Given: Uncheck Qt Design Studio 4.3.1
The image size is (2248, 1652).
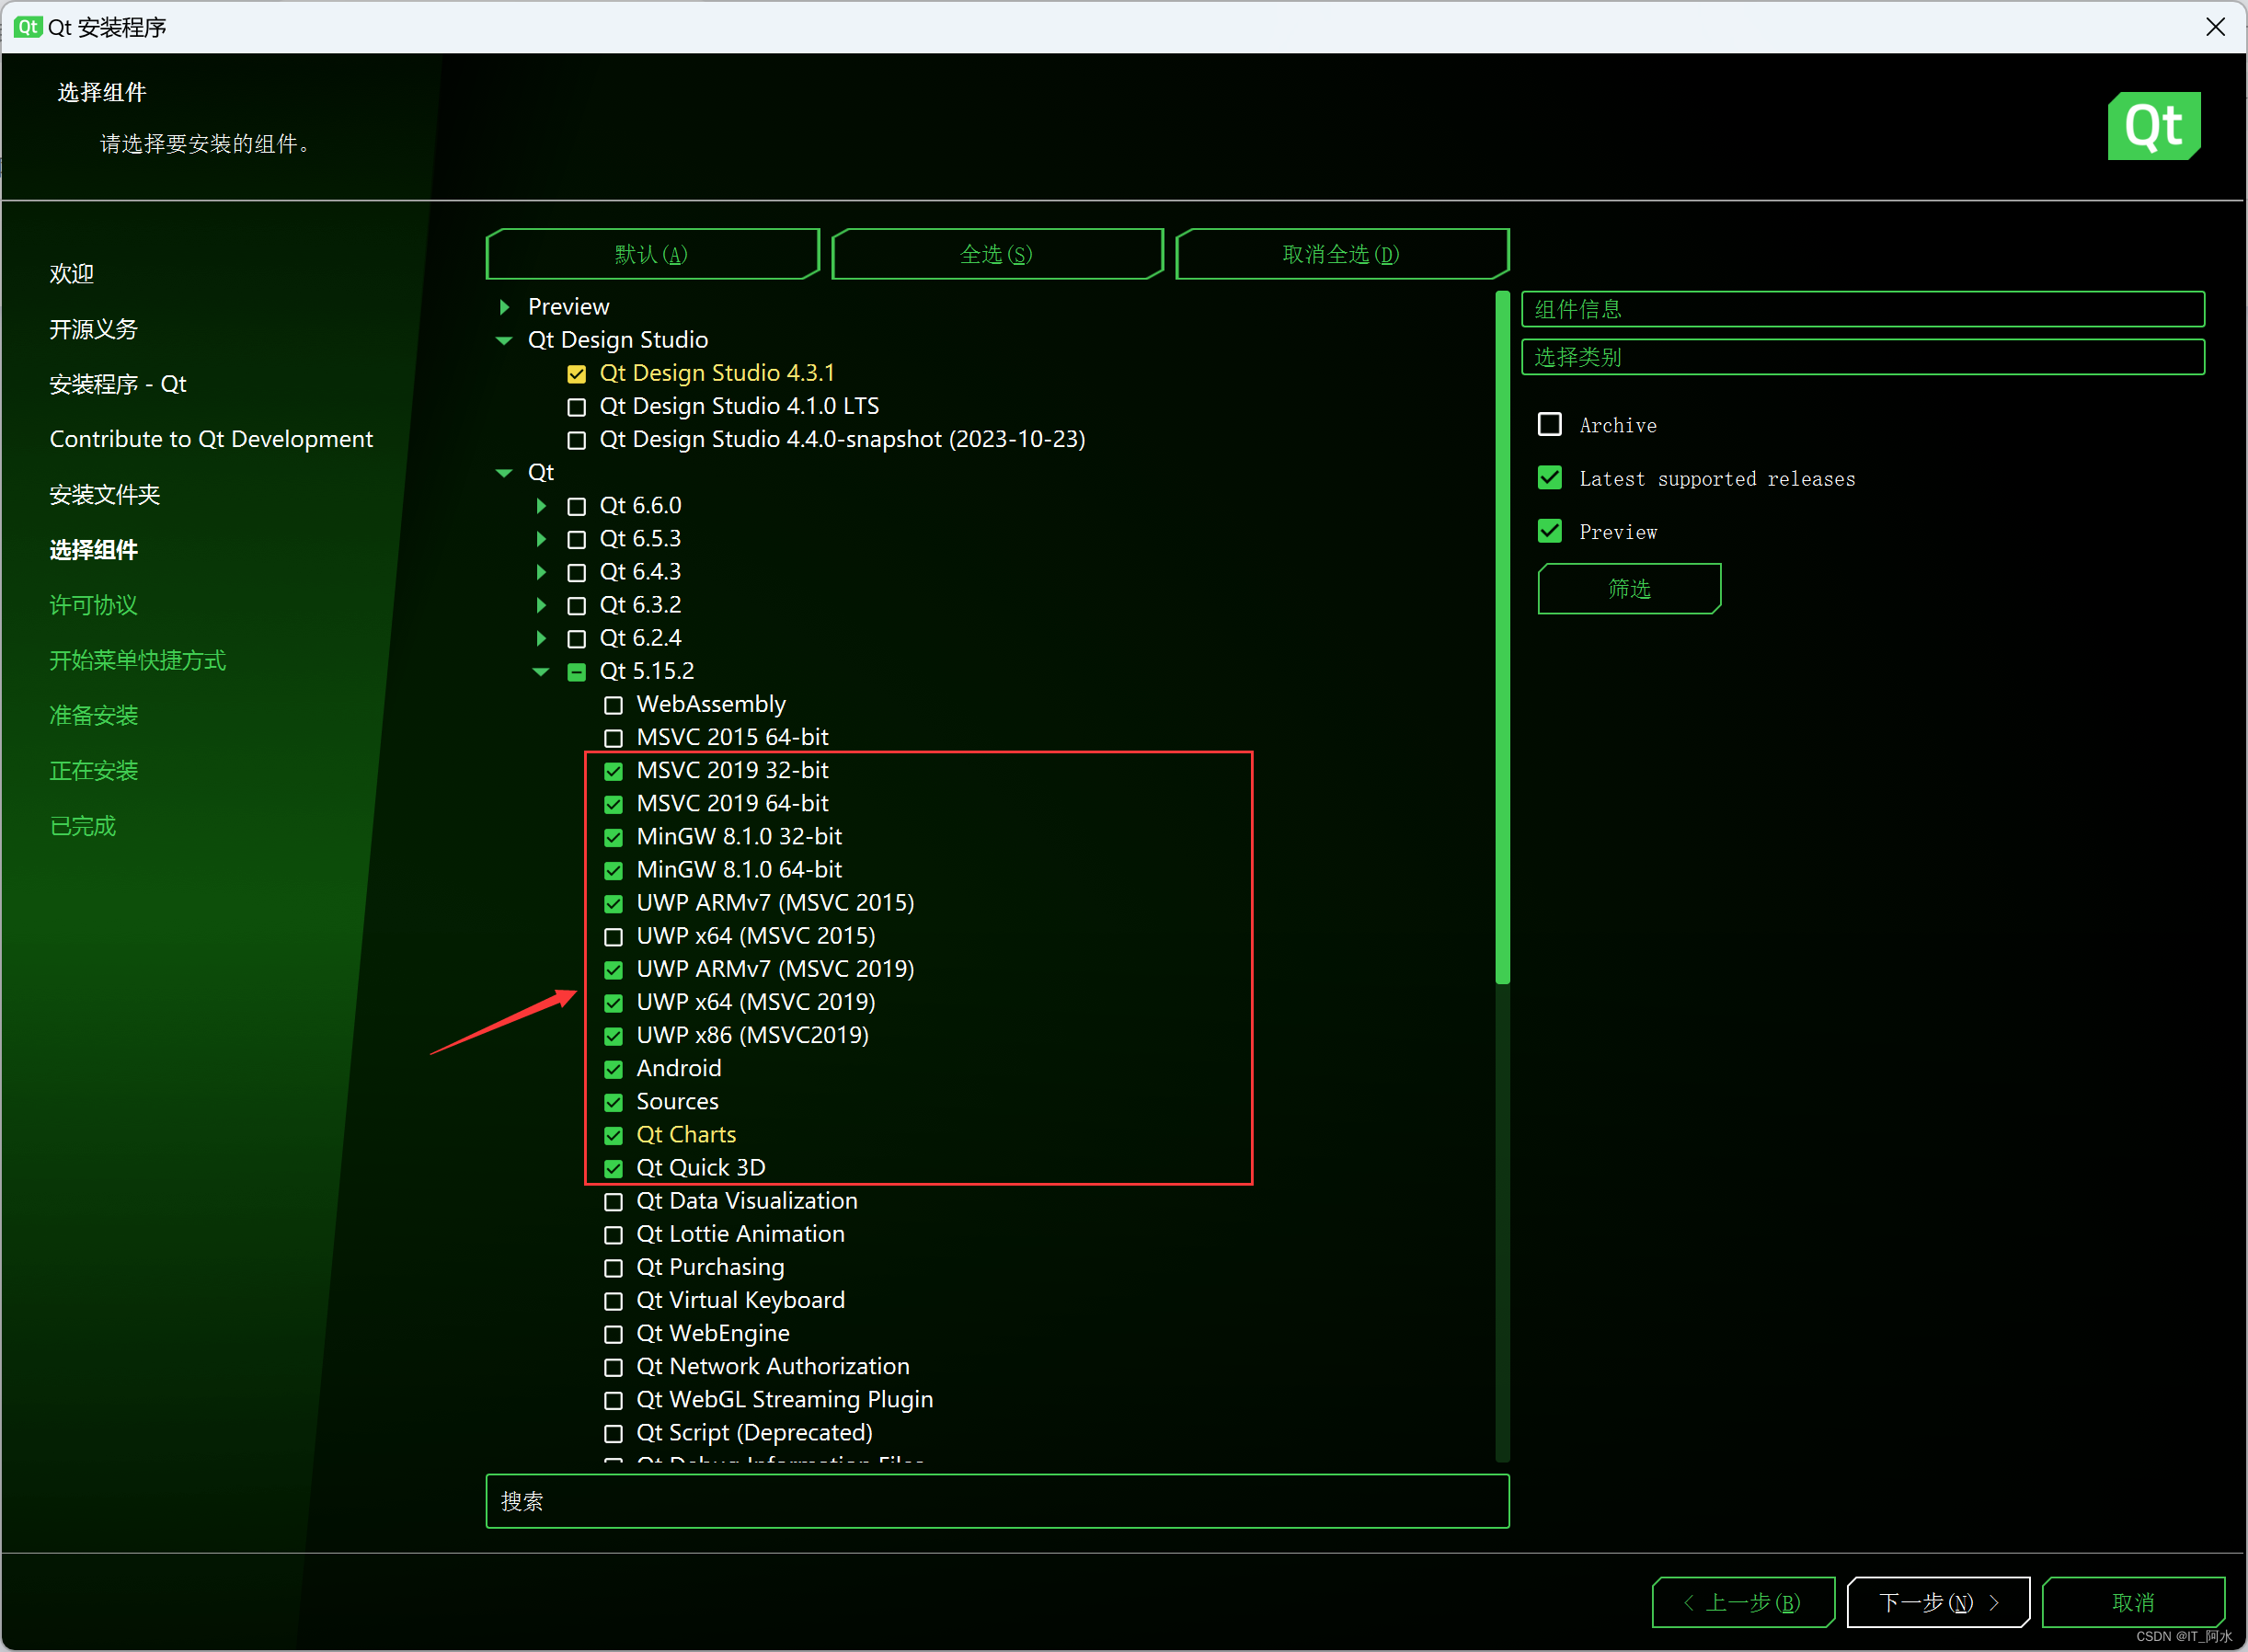Looking at the screenshot, I should tap(576, 374).
